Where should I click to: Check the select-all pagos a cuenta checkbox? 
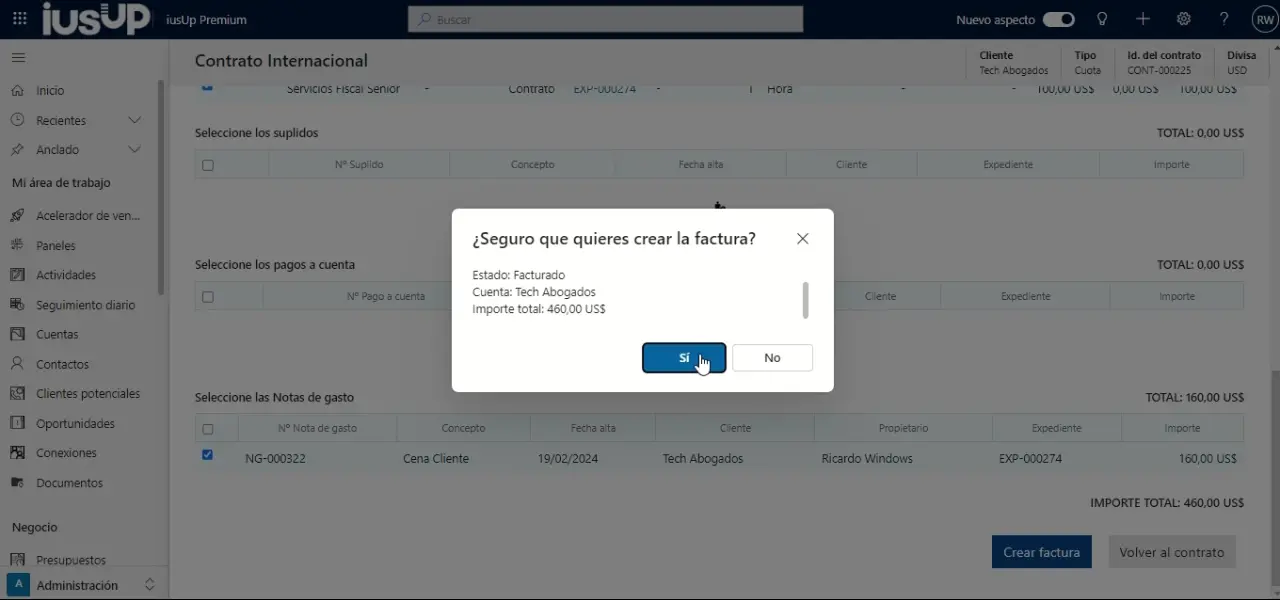pos(208,297)
